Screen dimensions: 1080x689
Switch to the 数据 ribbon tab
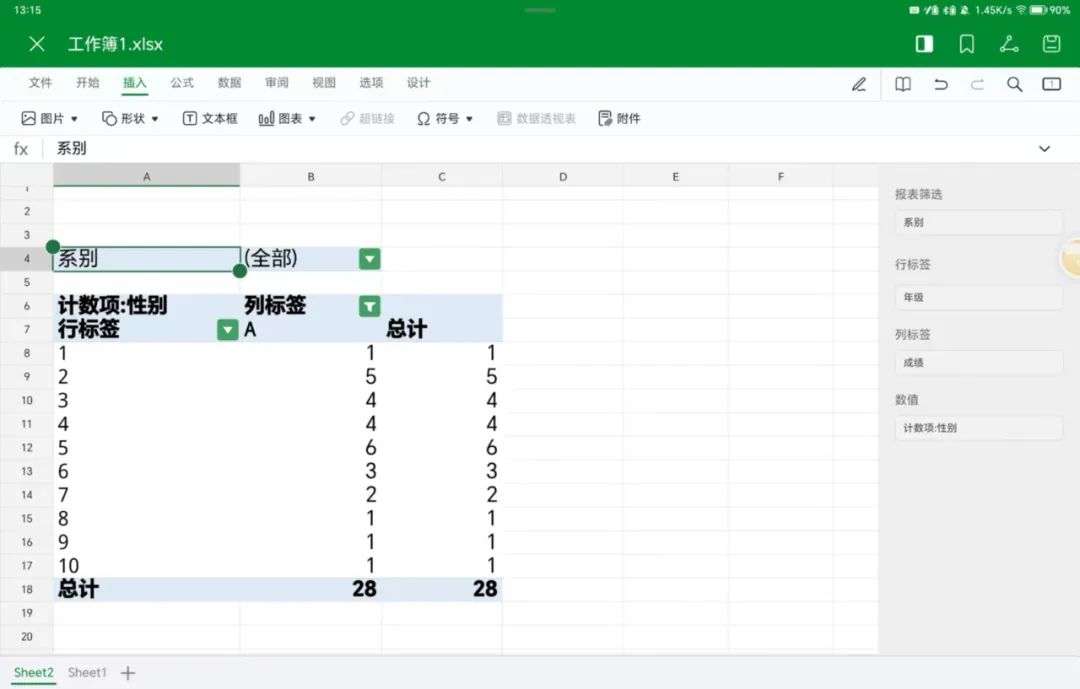[228, 83]
